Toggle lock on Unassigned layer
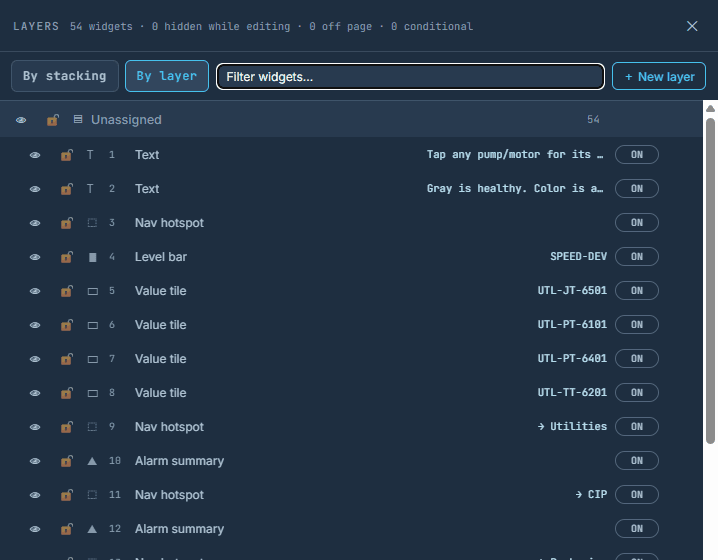The width and height of the screenshot is (718, 560). pyautogui.click(x=53, y=120)
